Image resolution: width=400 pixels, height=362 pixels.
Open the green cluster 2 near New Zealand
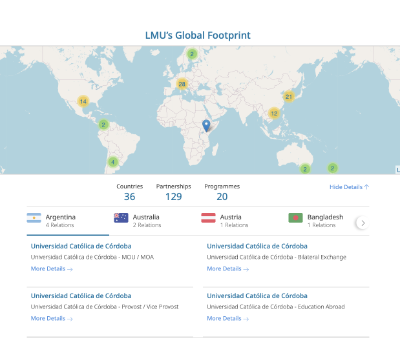332,168
